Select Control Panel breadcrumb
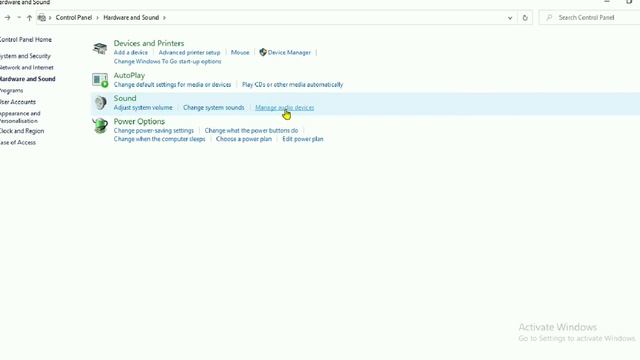 (74, 18)
